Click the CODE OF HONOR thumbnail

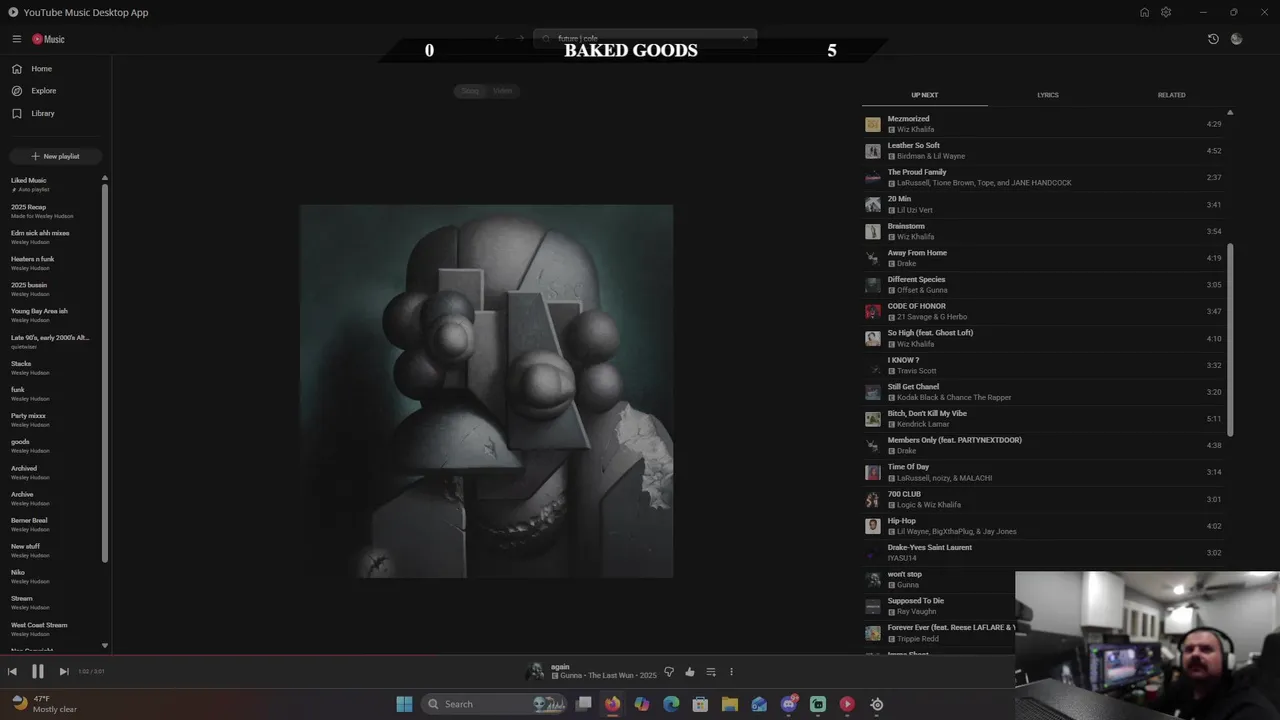coord(873,312)
